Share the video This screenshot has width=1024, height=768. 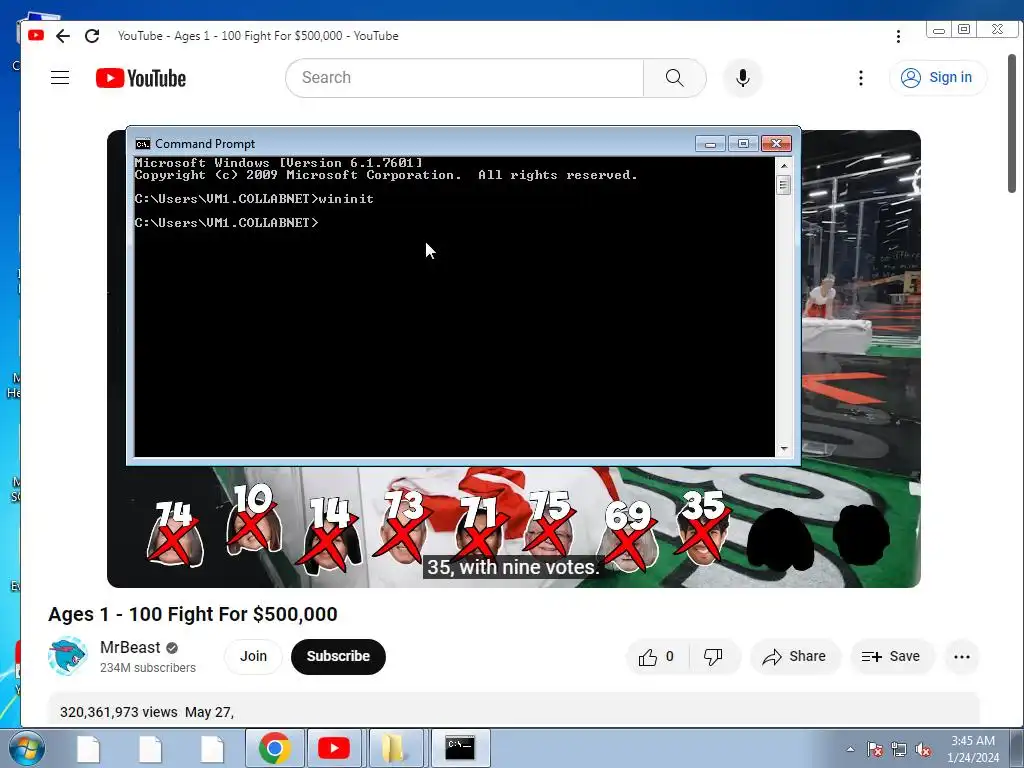(x=794, y=657)
